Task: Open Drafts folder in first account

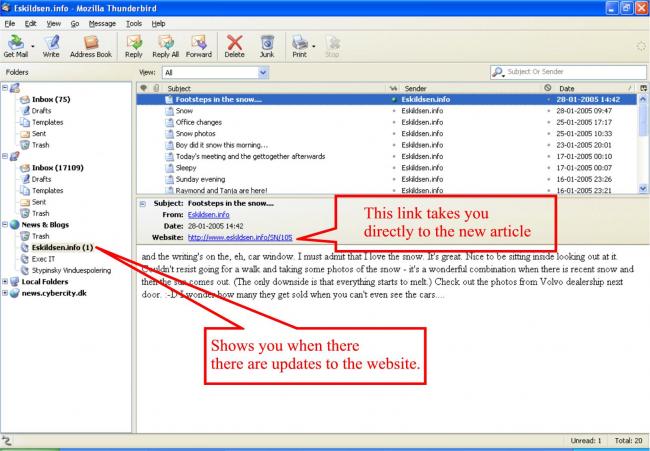Action: click(41, 111)
